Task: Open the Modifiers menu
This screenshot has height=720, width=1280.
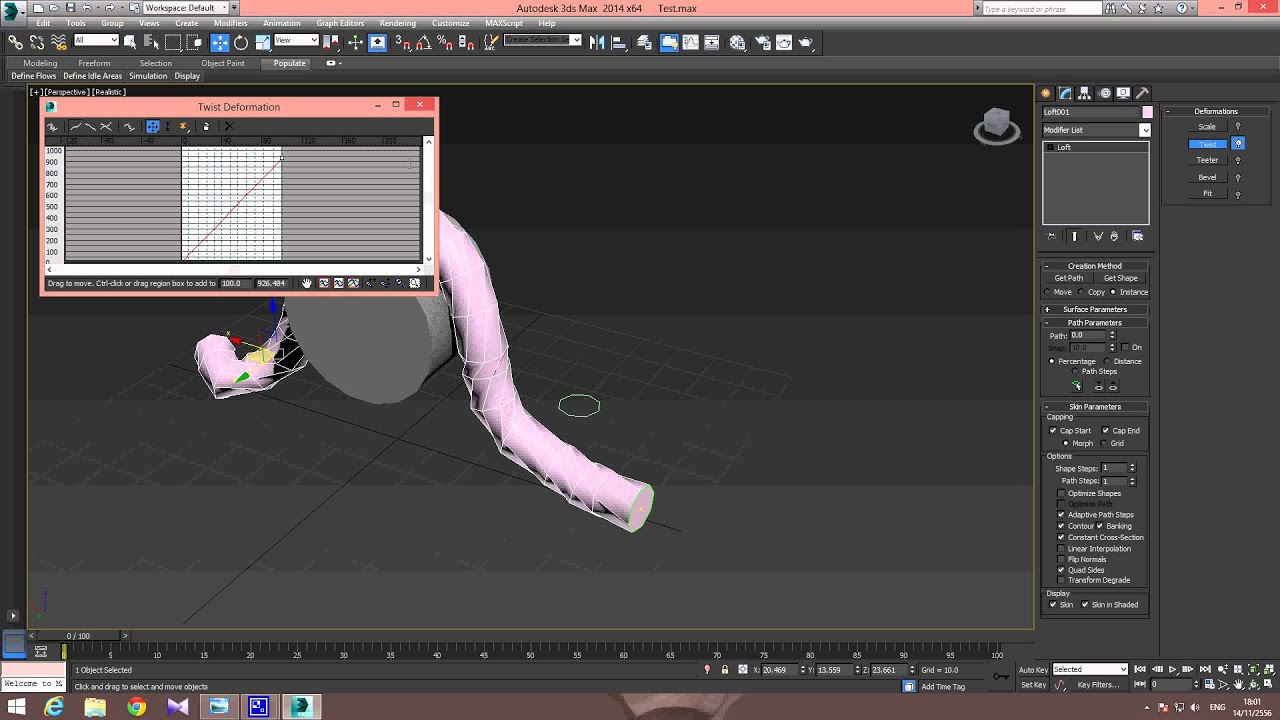Action: click(230, 23)
